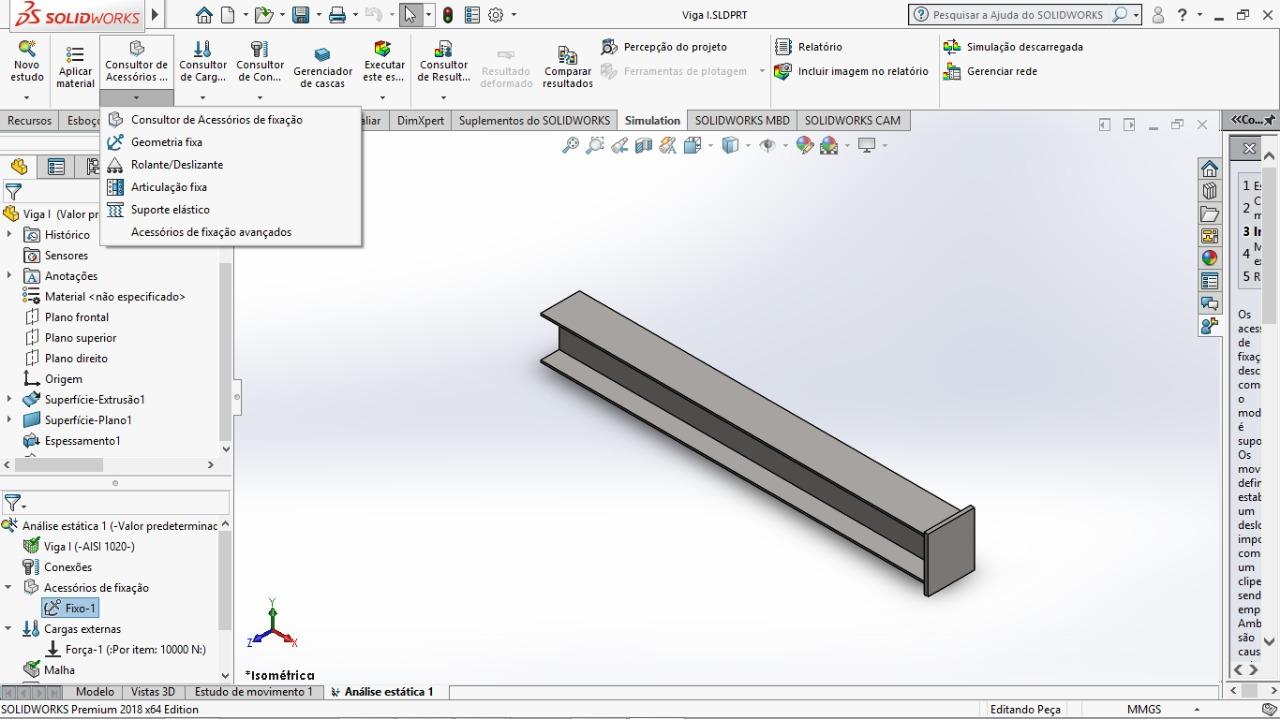This screenshot has height=719, width=1280.
Task: Open Consultor de Cargas dropdown arrow
Action: [203, 98]
